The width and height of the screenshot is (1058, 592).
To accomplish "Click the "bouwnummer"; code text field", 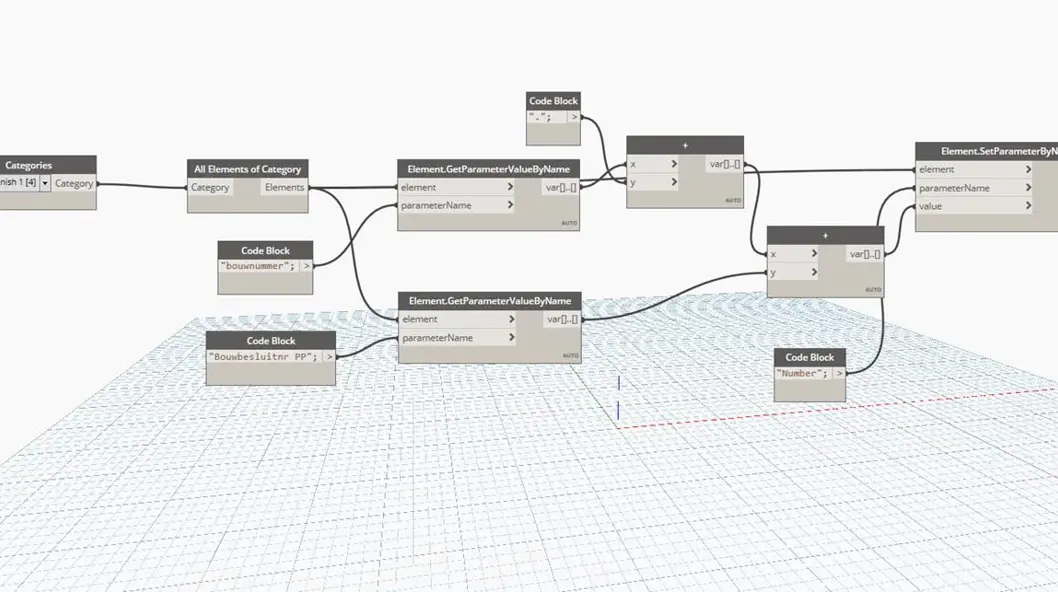I will pos(258,267).
